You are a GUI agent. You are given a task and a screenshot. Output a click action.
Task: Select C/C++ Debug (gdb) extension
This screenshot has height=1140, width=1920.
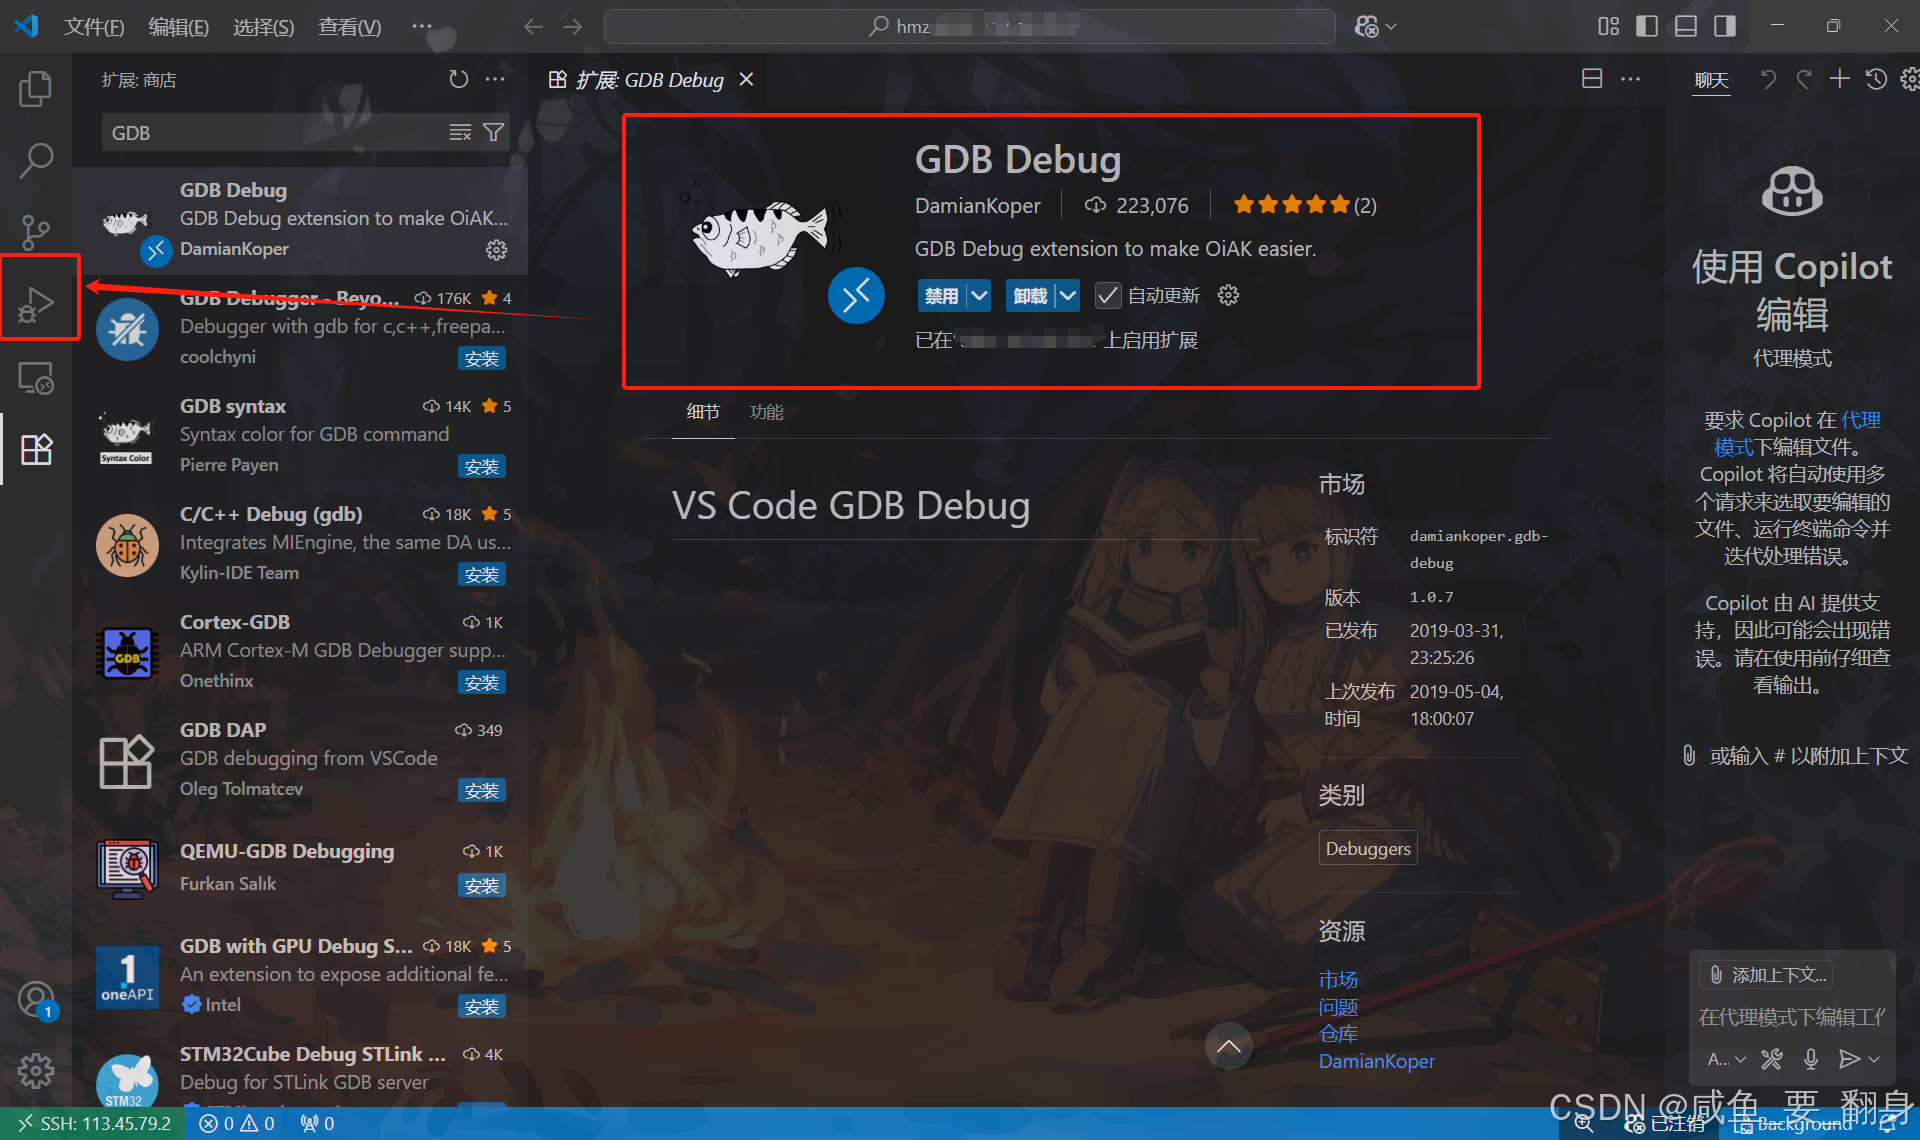300,543
